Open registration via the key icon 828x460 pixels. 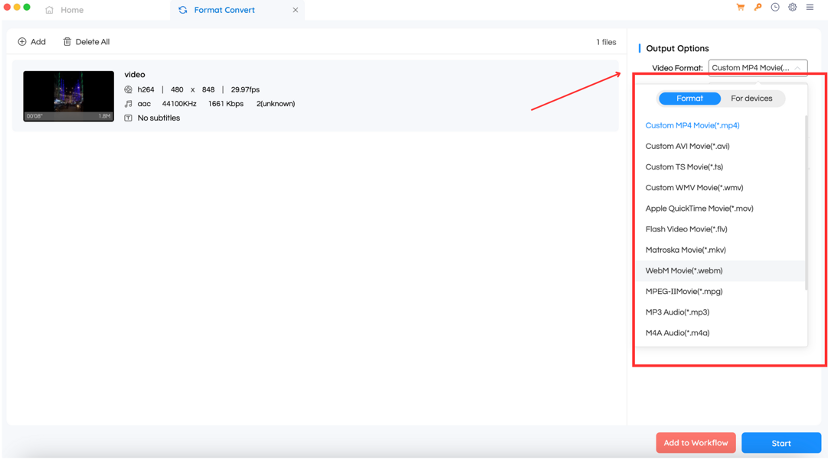[758, 8]
